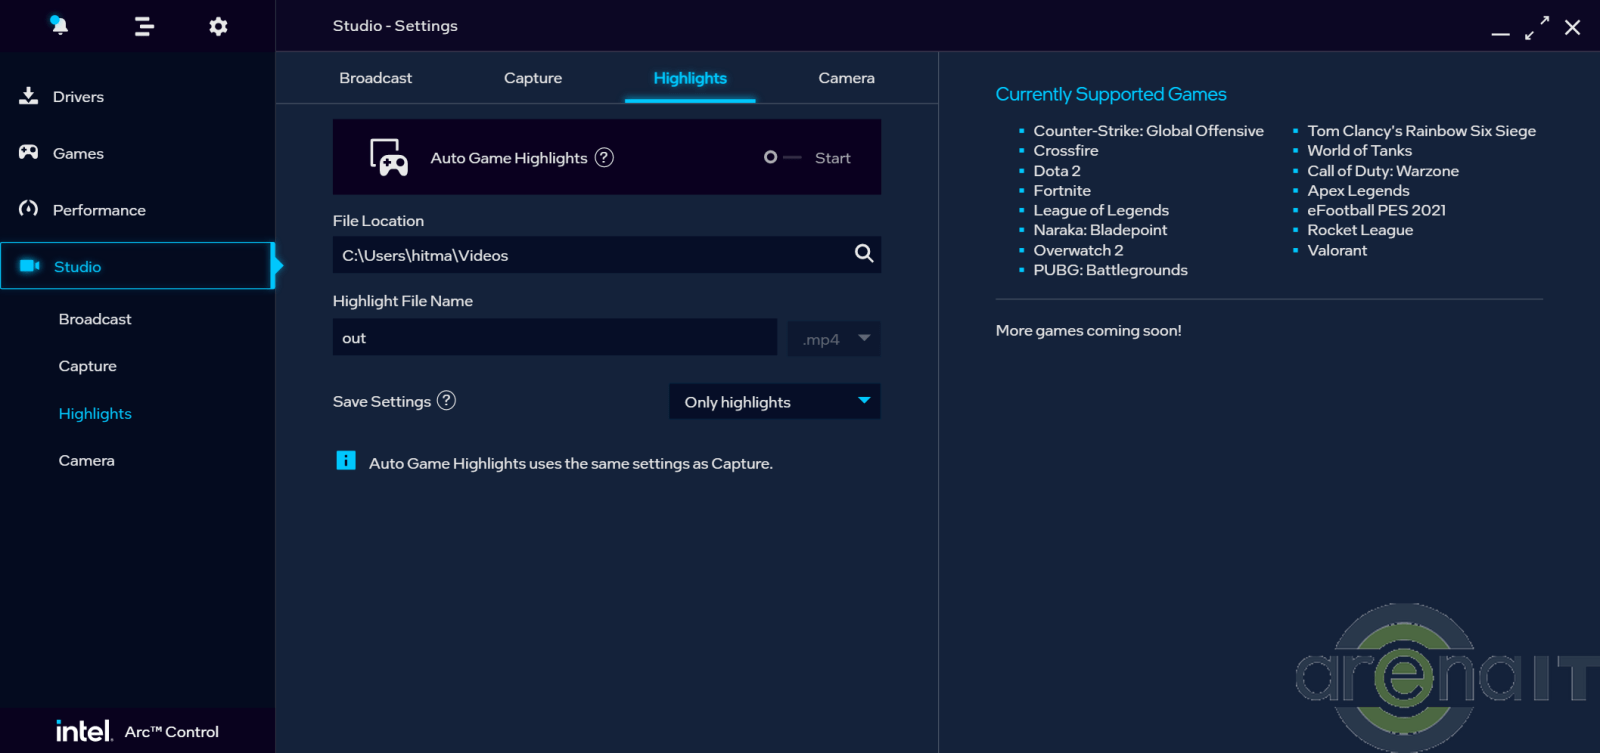Open the Camera tab
The width and height of the screenshot is (1600, 753).
pyautogui.click(x=846, y=78)
